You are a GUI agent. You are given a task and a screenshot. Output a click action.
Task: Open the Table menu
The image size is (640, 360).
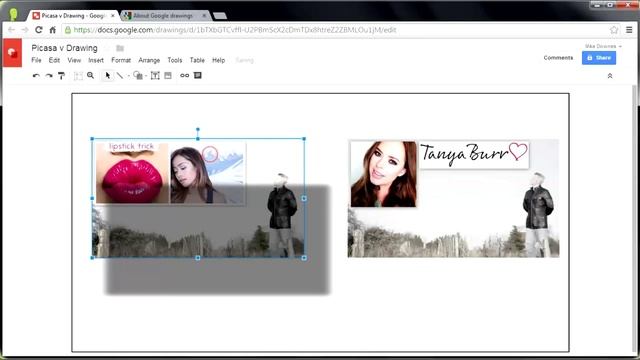[197, 60]
